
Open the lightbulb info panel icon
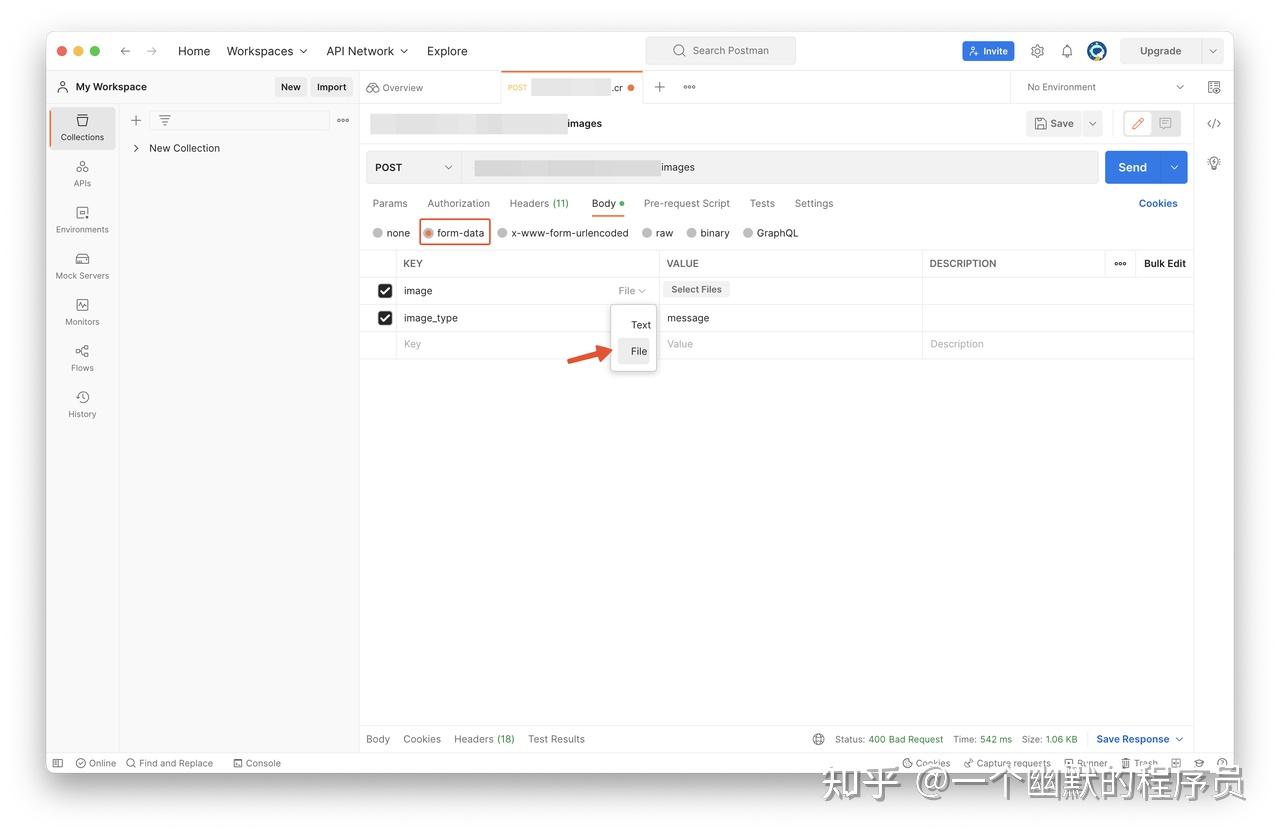tap(1214, 162)
